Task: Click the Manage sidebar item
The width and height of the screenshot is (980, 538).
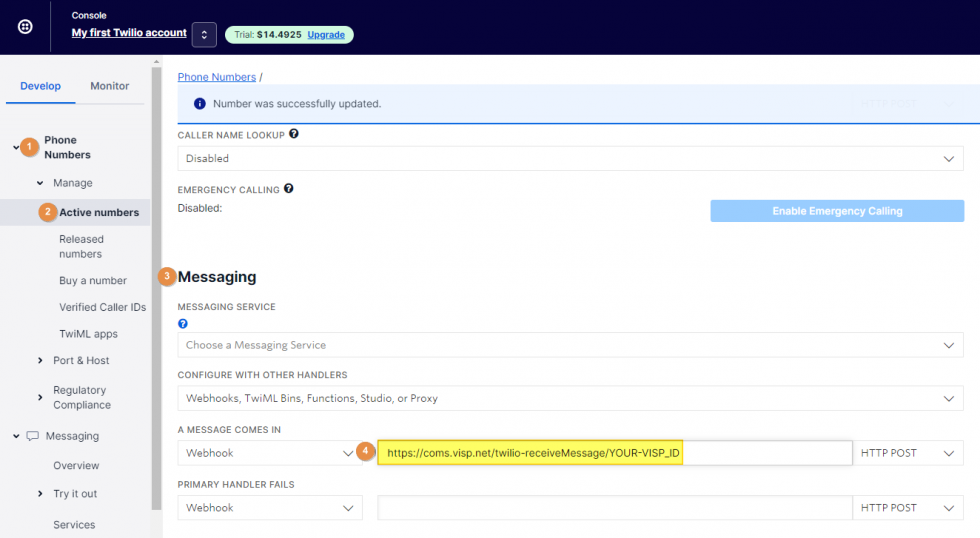Action: 72,183
